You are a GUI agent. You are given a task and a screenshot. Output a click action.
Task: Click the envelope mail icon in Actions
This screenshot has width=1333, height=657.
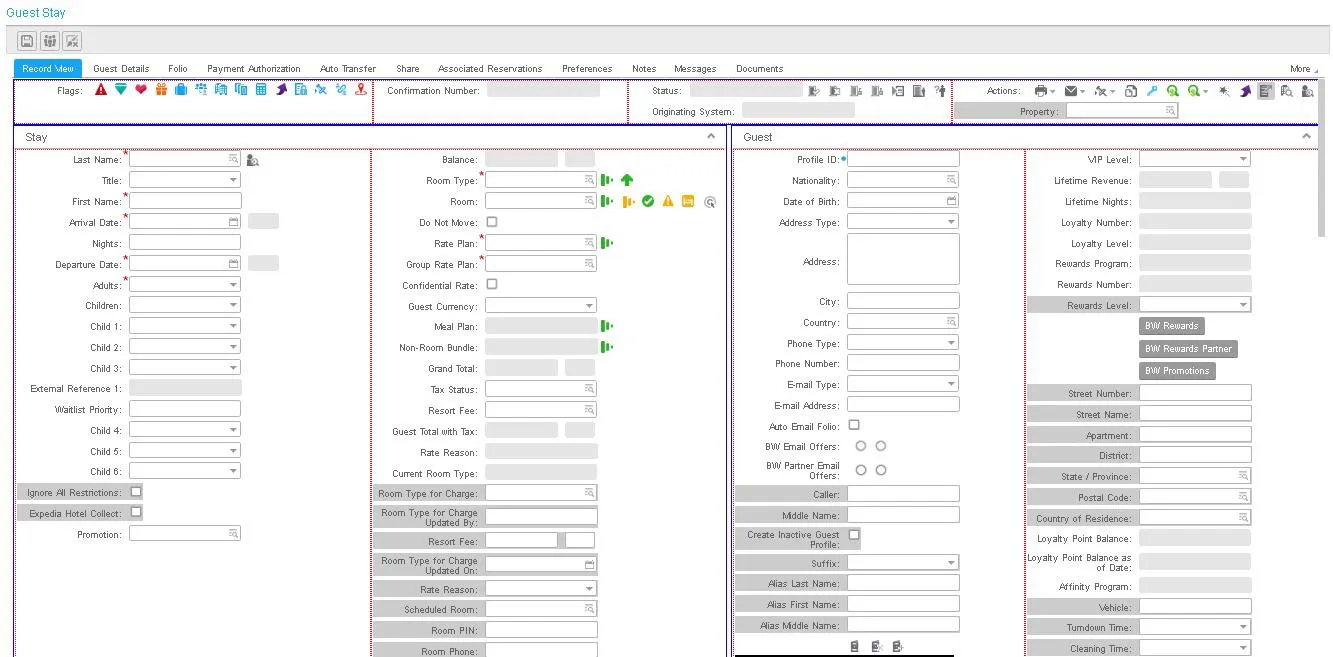1071,91
